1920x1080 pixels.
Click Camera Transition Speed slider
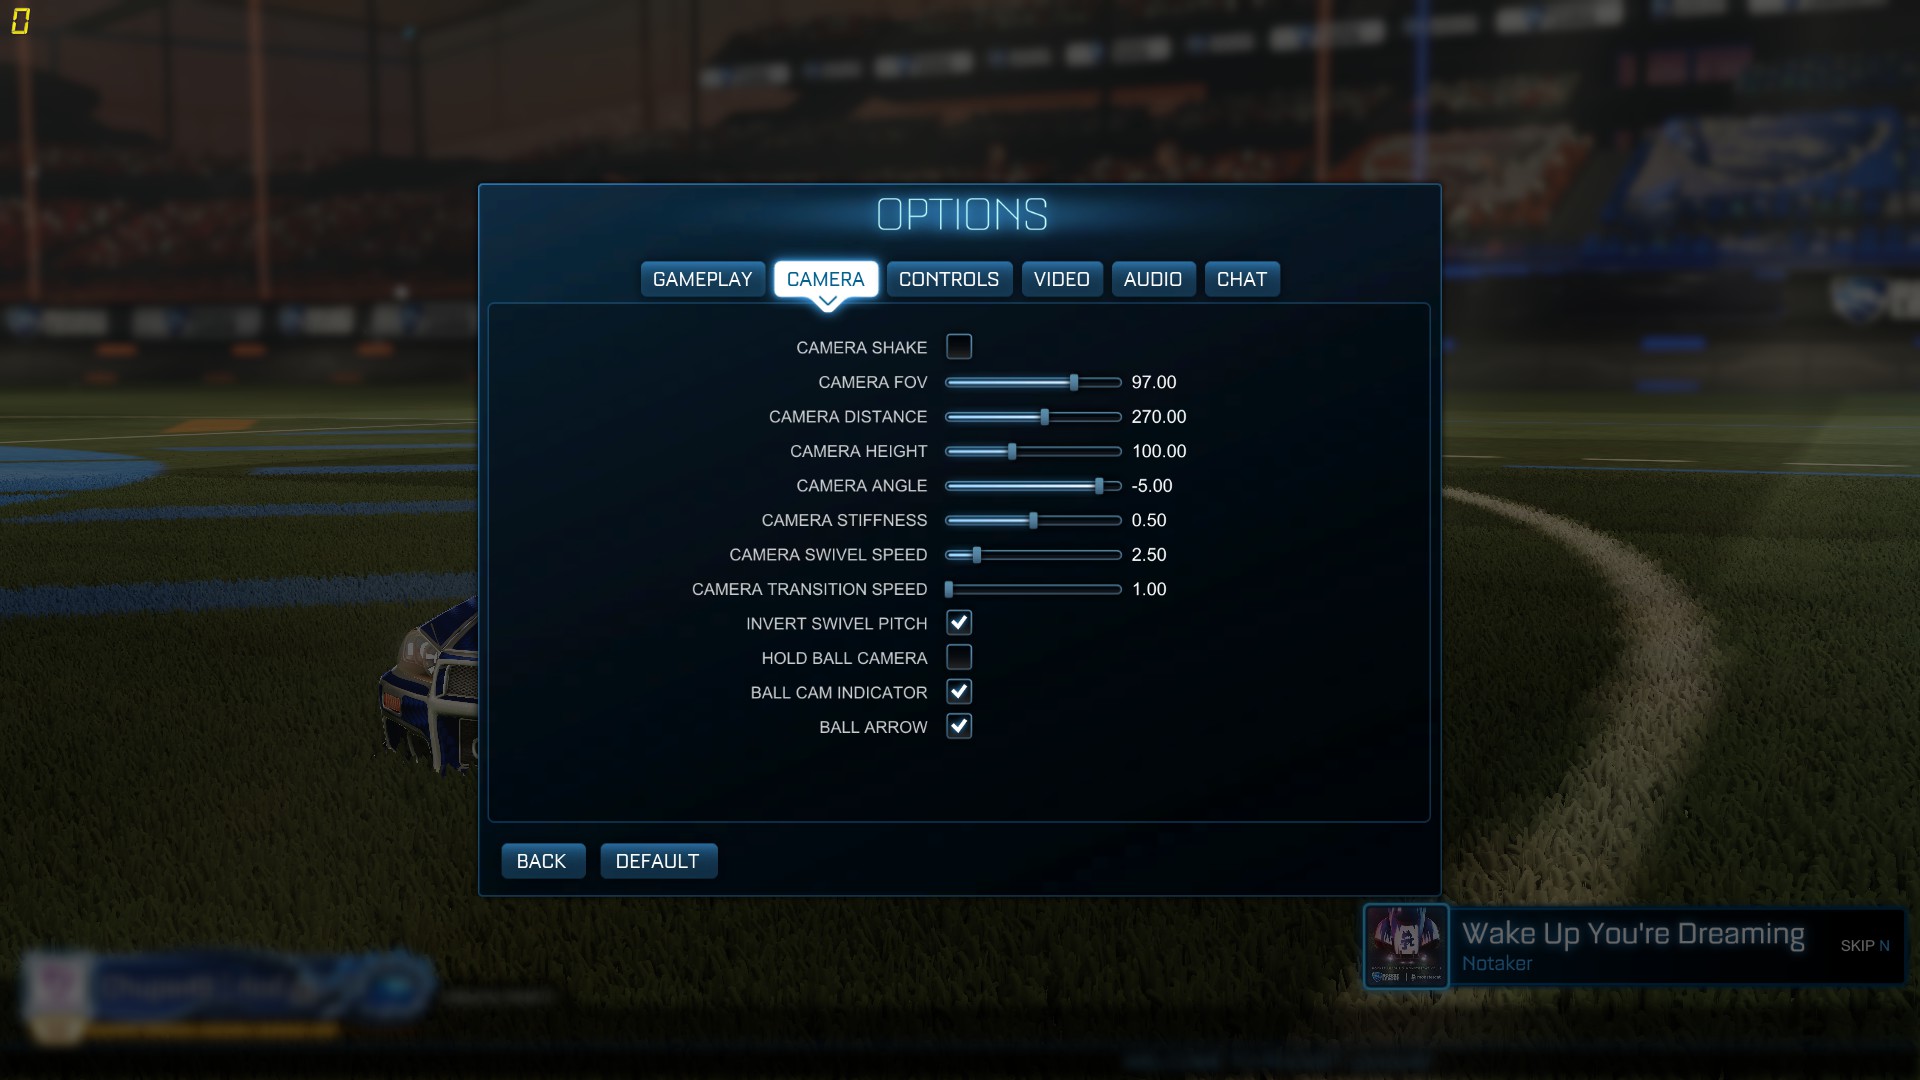(x=949, y=589)
